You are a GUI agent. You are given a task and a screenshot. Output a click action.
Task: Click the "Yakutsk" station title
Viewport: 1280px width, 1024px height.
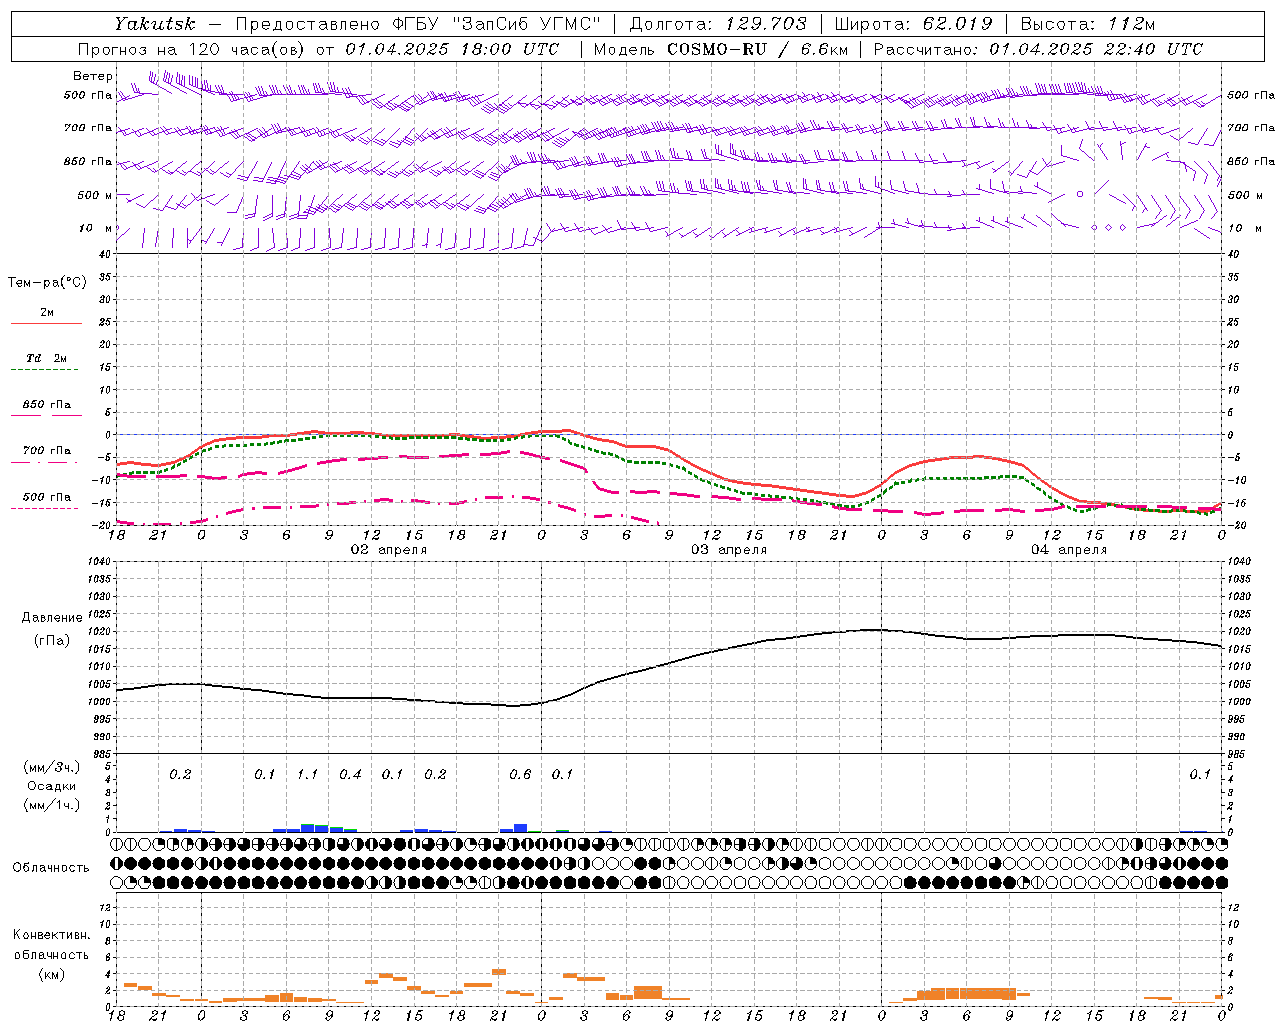[x=154, y=24]
